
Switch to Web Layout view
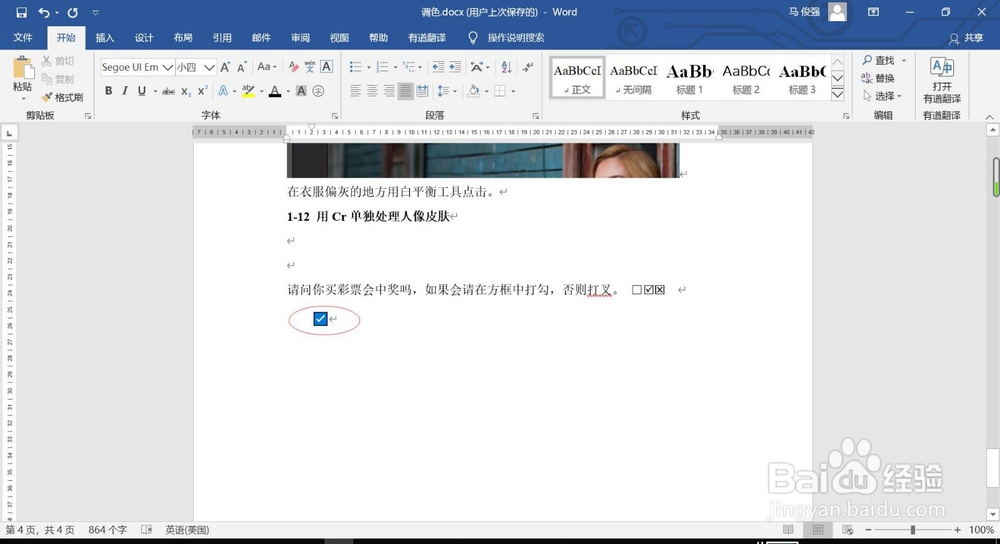click(848, 530)
